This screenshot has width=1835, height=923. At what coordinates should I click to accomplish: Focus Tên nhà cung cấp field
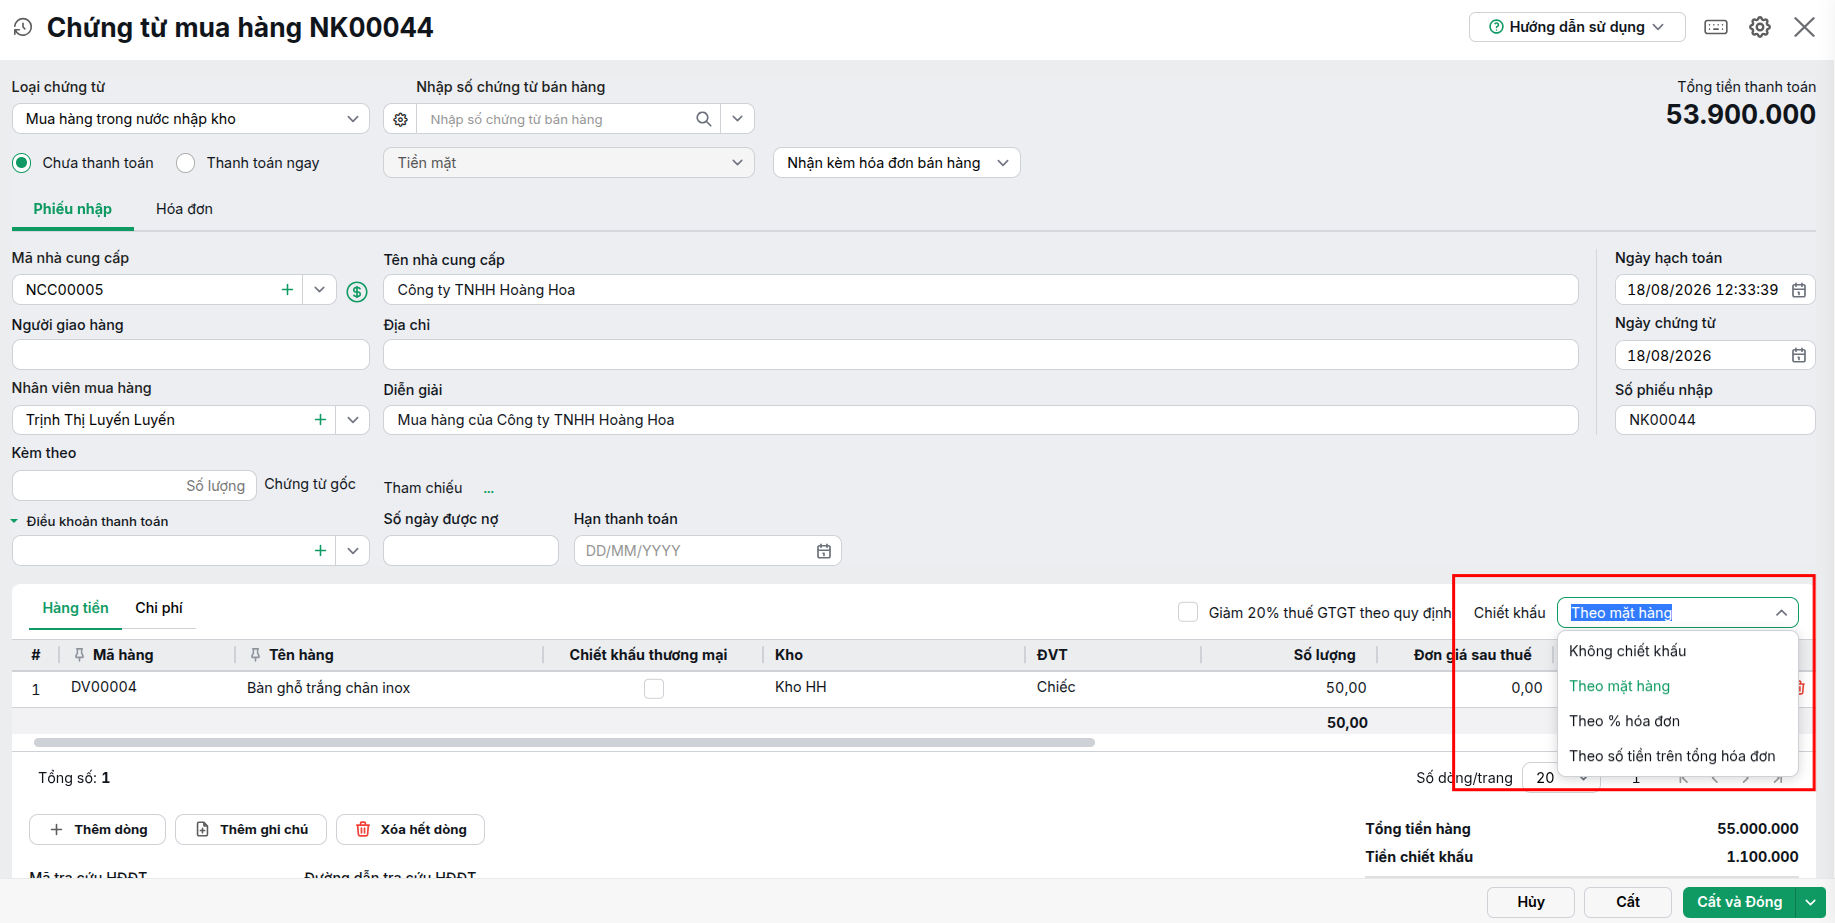[981, 290]
